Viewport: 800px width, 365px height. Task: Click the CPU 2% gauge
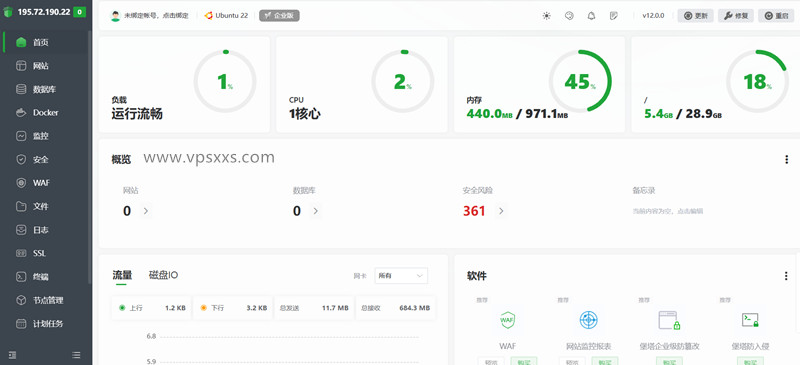[403, 81]
